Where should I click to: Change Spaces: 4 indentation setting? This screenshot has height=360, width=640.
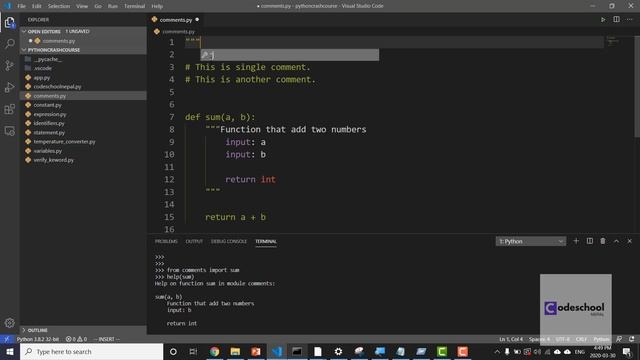(539, 339)
